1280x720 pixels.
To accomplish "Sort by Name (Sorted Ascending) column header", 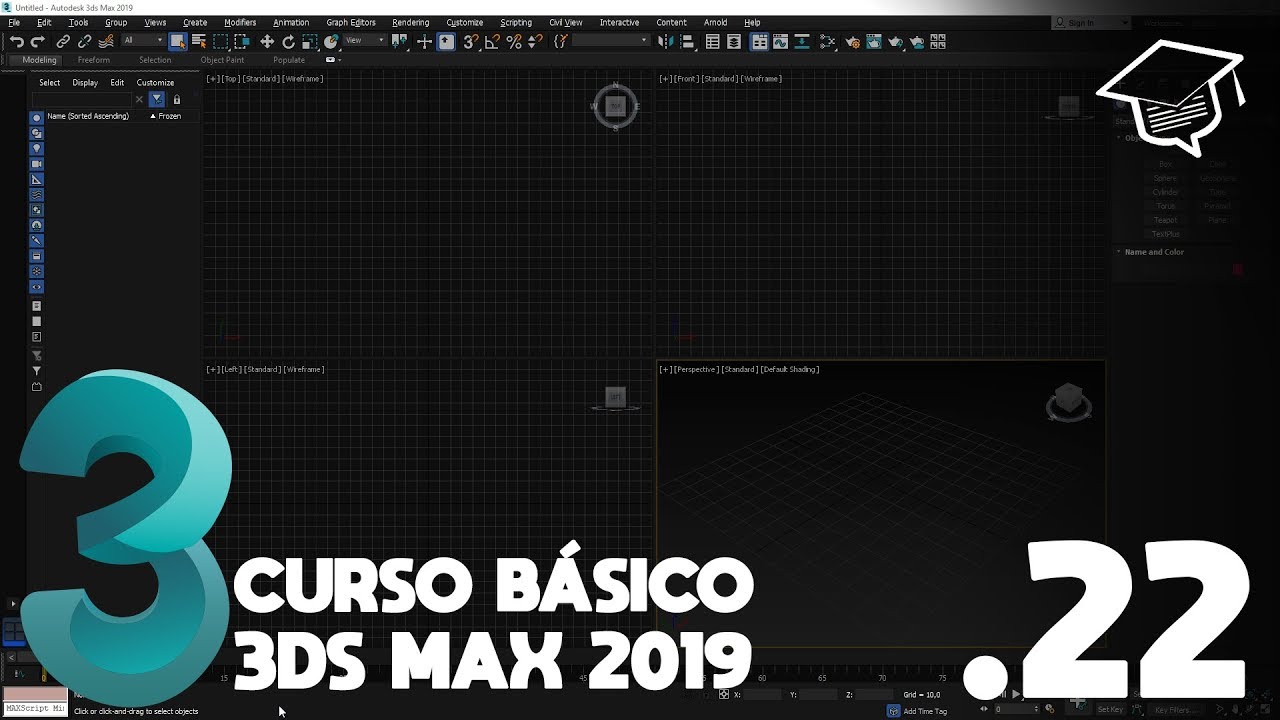I will 88,116.
